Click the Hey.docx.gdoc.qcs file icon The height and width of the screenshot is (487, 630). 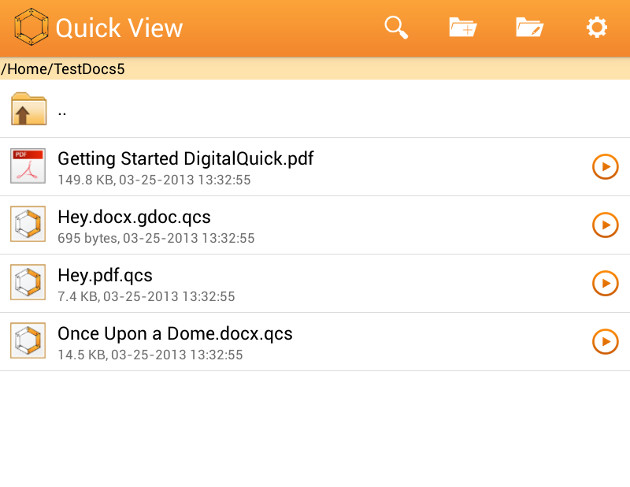[x=28, y=224]
